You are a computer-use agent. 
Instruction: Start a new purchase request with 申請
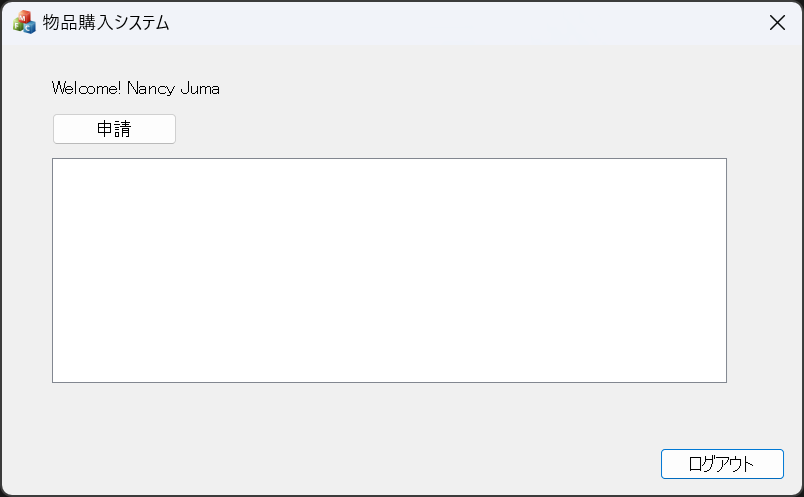point(114,129)
